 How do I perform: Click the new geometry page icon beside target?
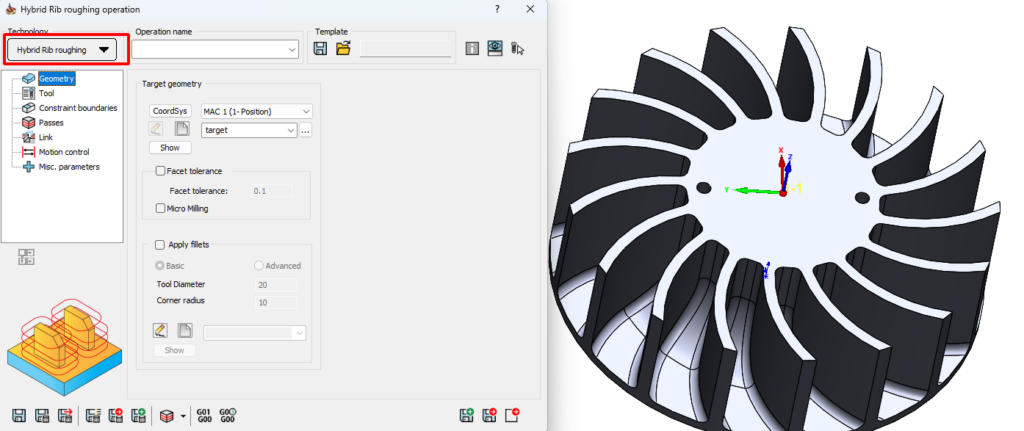(x=182, y=129)
